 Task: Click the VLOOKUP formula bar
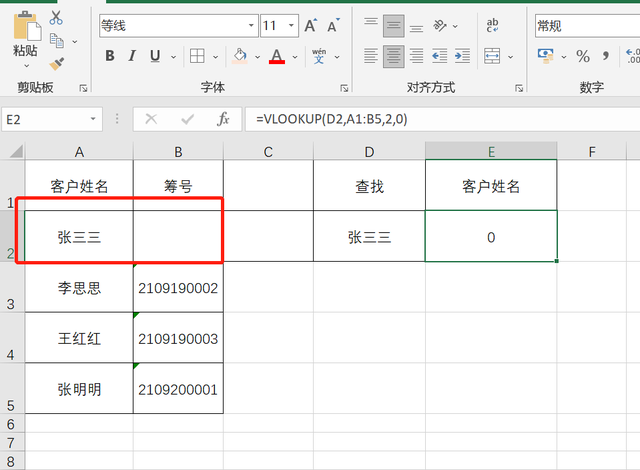click(x=442, y=119)
